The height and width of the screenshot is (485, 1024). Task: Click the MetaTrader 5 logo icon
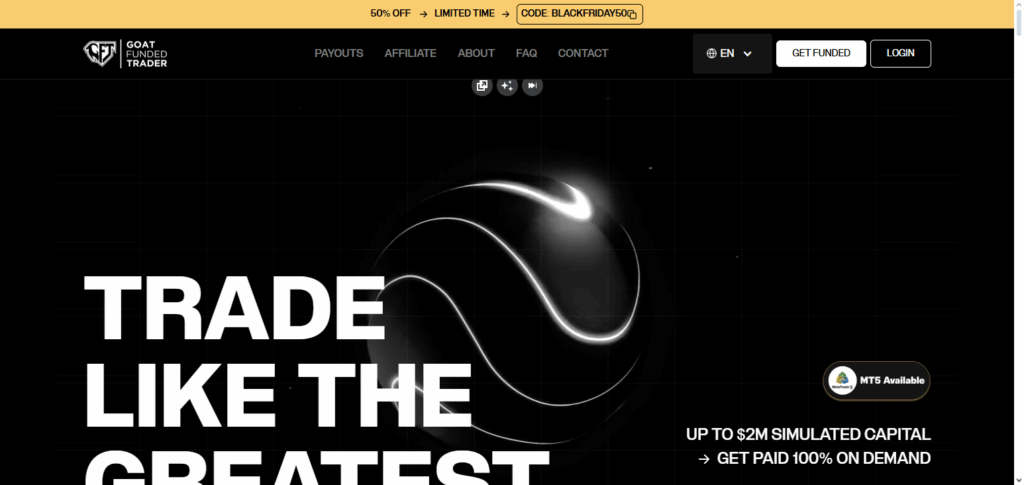tap(845, 381)
